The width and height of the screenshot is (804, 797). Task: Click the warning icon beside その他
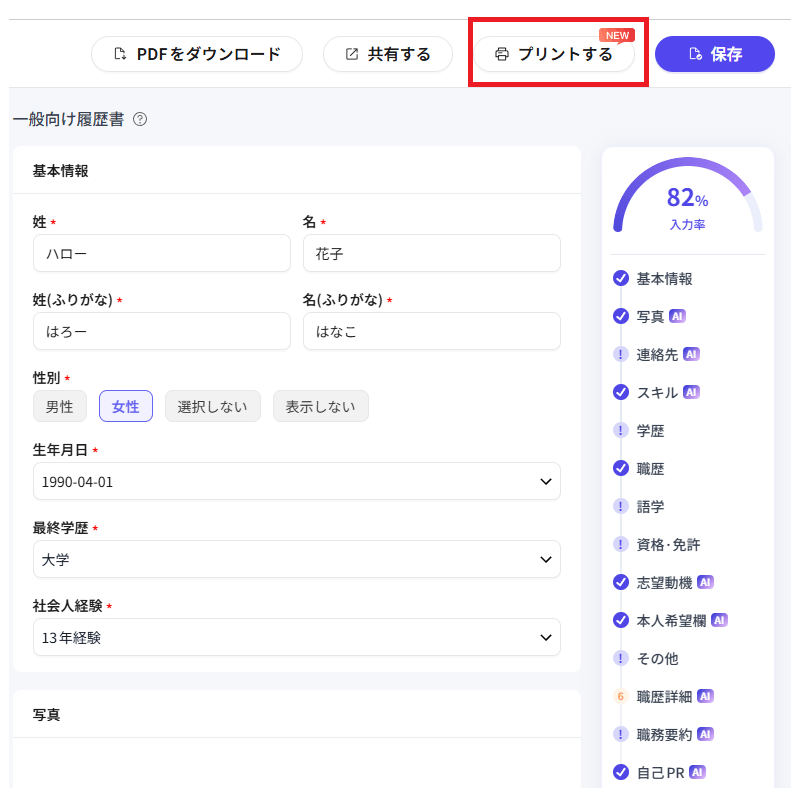[x=620, y=657]
